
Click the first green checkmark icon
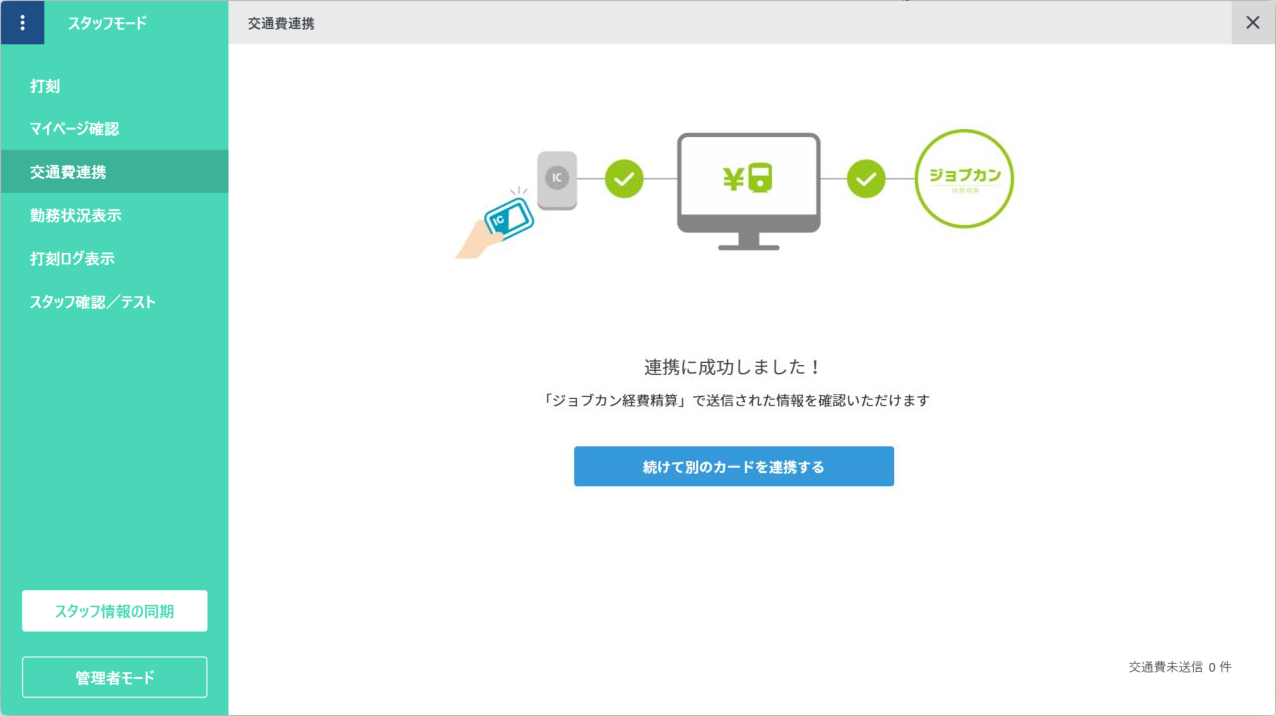coord(624,179)
